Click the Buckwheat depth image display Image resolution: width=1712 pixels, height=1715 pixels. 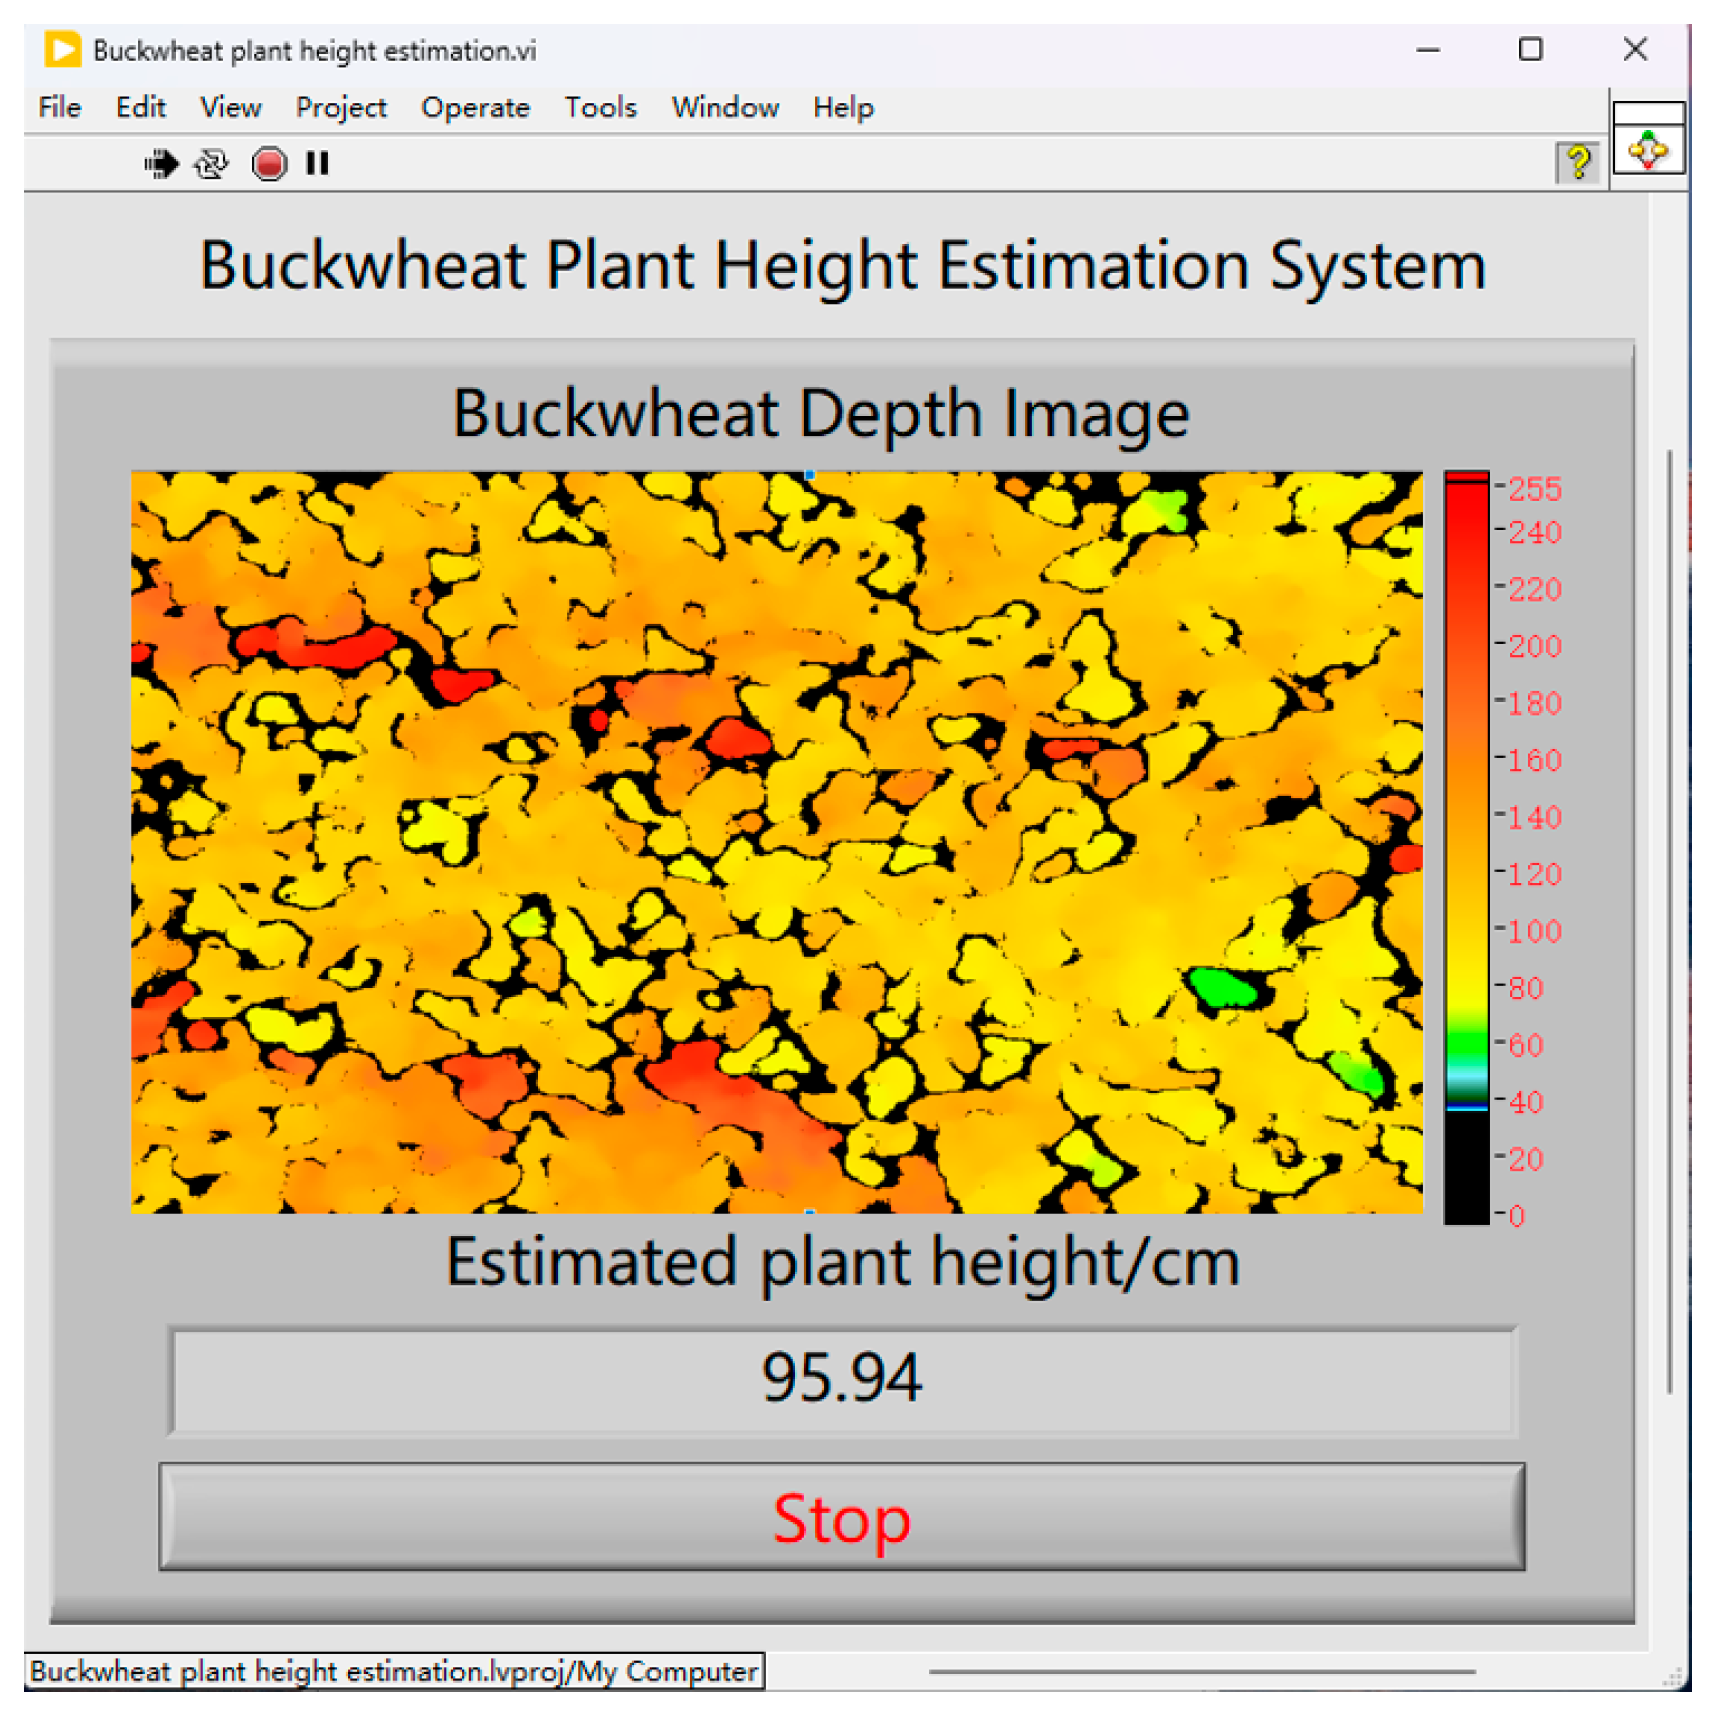[x=776, y=842]
